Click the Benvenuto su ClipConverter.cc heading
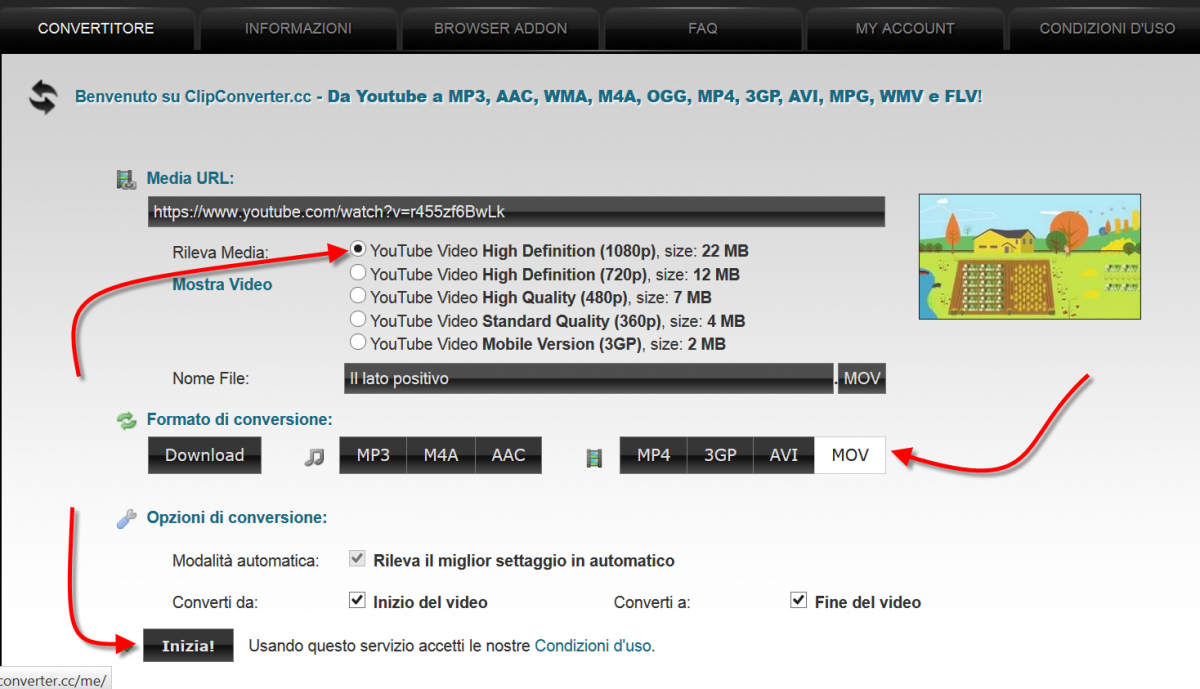The image size is (1200, 689). (x=528, y=97)
